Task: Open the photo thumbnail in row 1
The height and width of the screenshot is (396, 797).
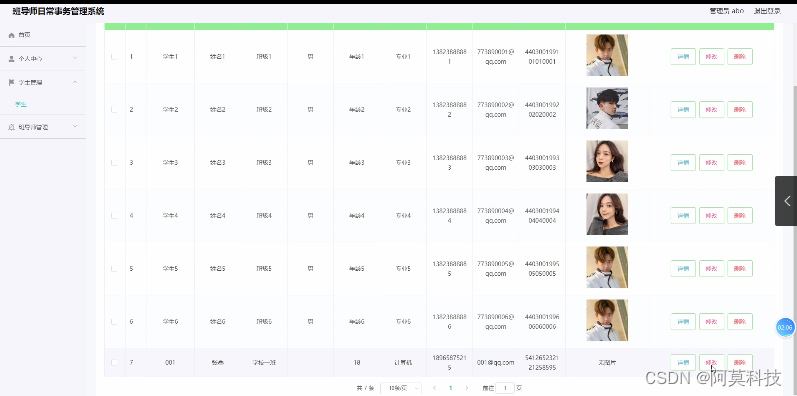Action: point(607,55)
